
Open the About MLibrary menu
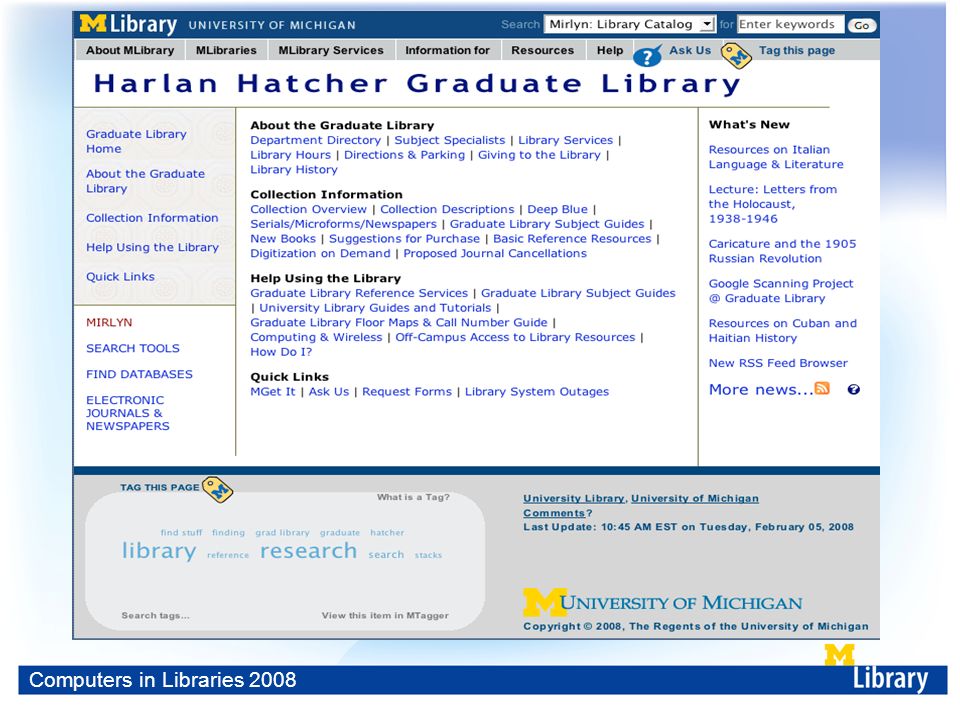130,50
